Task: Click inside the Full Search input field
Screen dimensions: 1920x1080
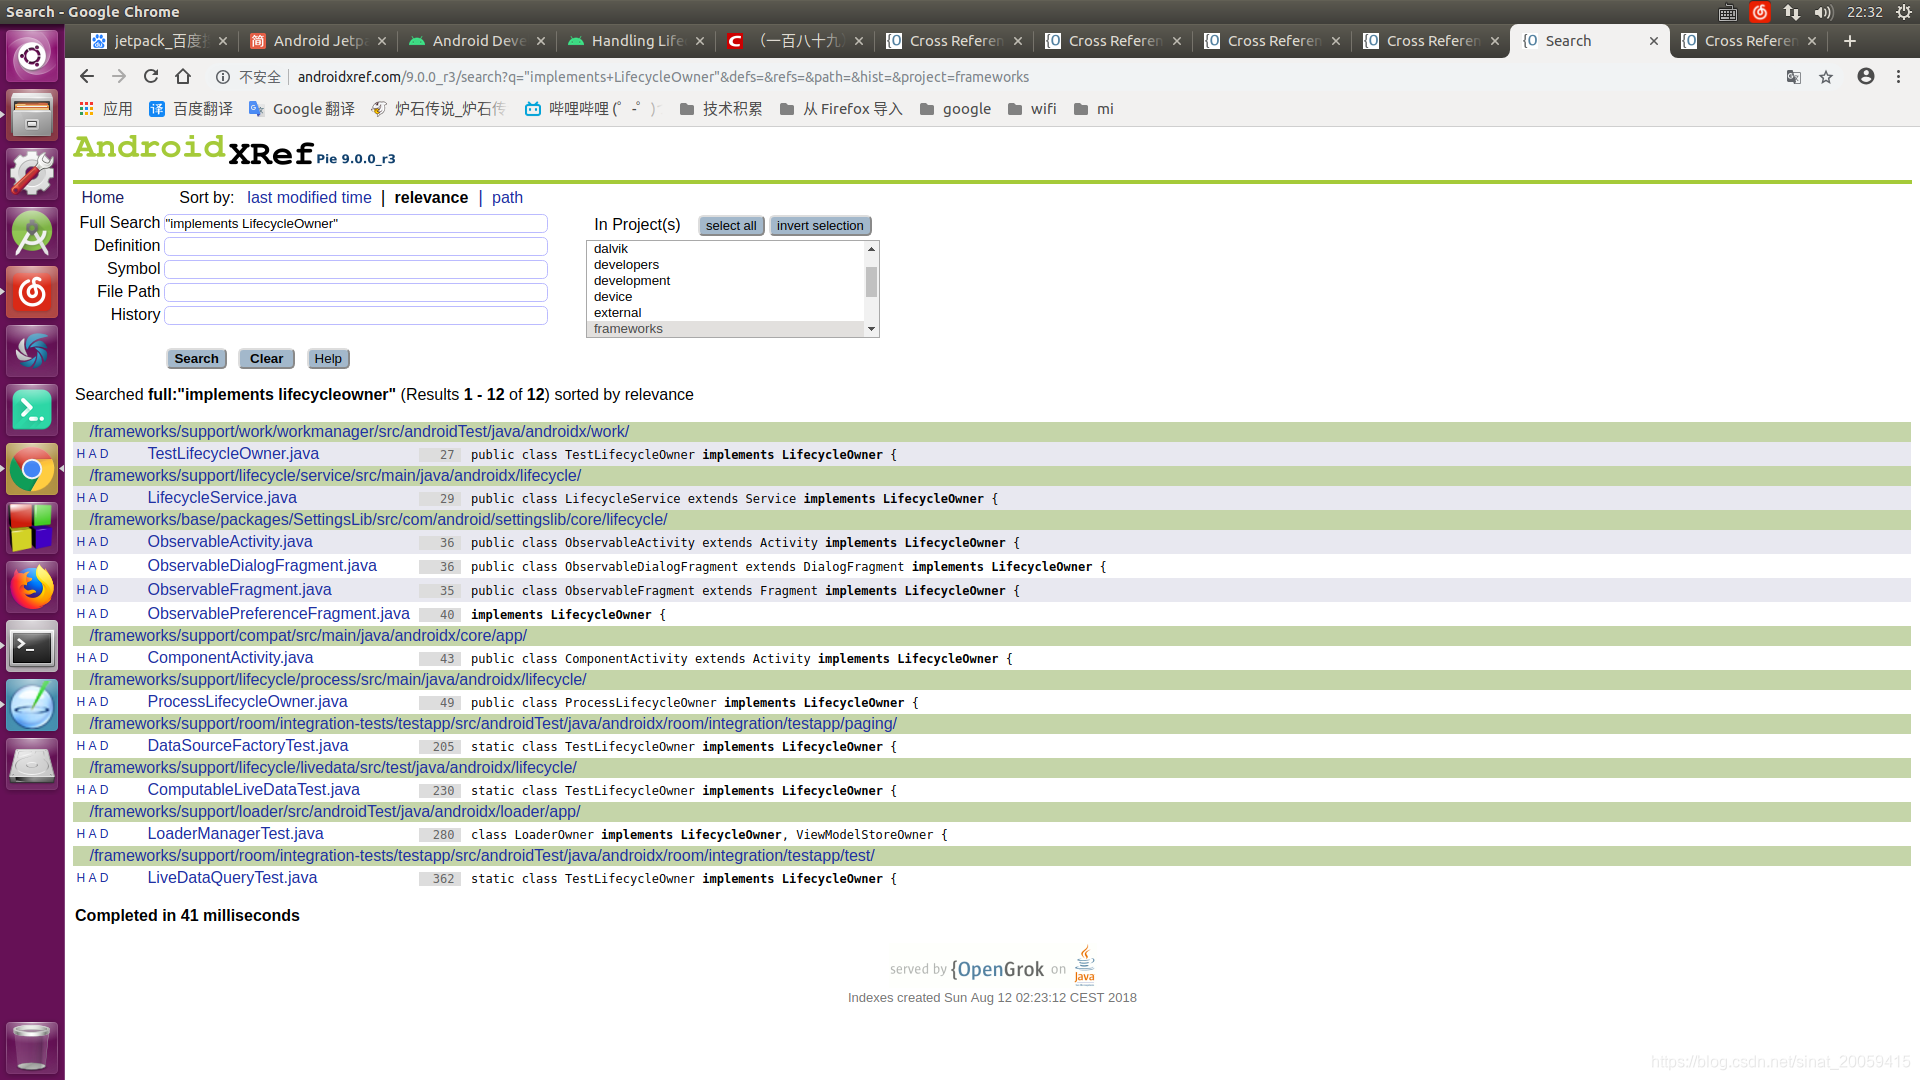Action: [x=355, y=223]
